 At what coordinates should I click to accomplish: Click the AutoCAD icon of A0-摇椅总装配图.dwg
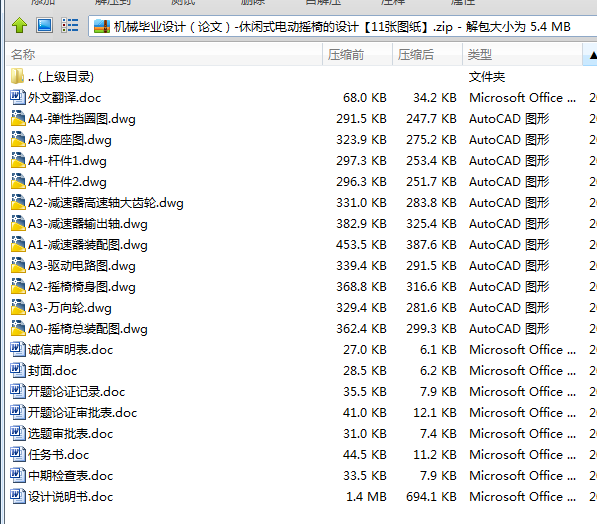click(x=18, y=328)
